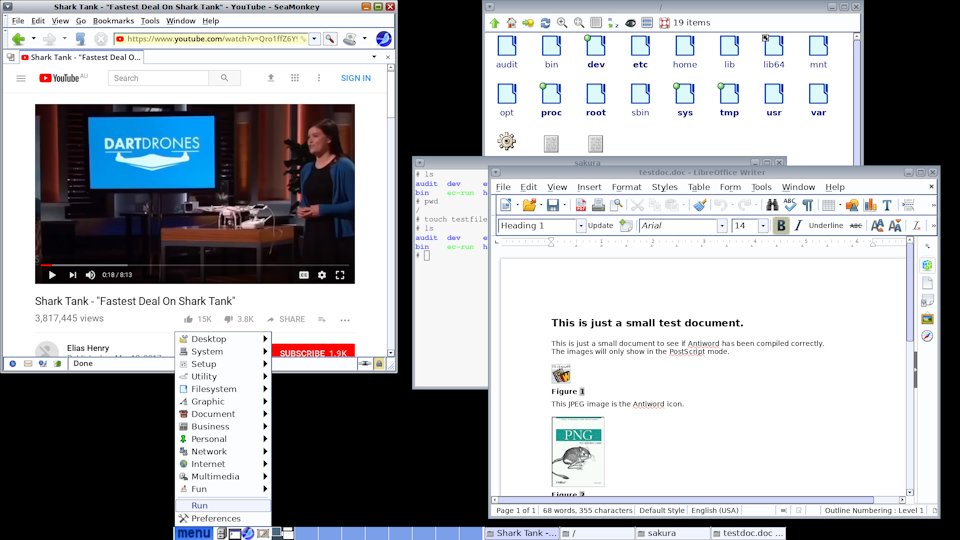This screenshot has height=540, width=960.
Task: Click the Update style button in Writer
Action: [x=600, y=225]
